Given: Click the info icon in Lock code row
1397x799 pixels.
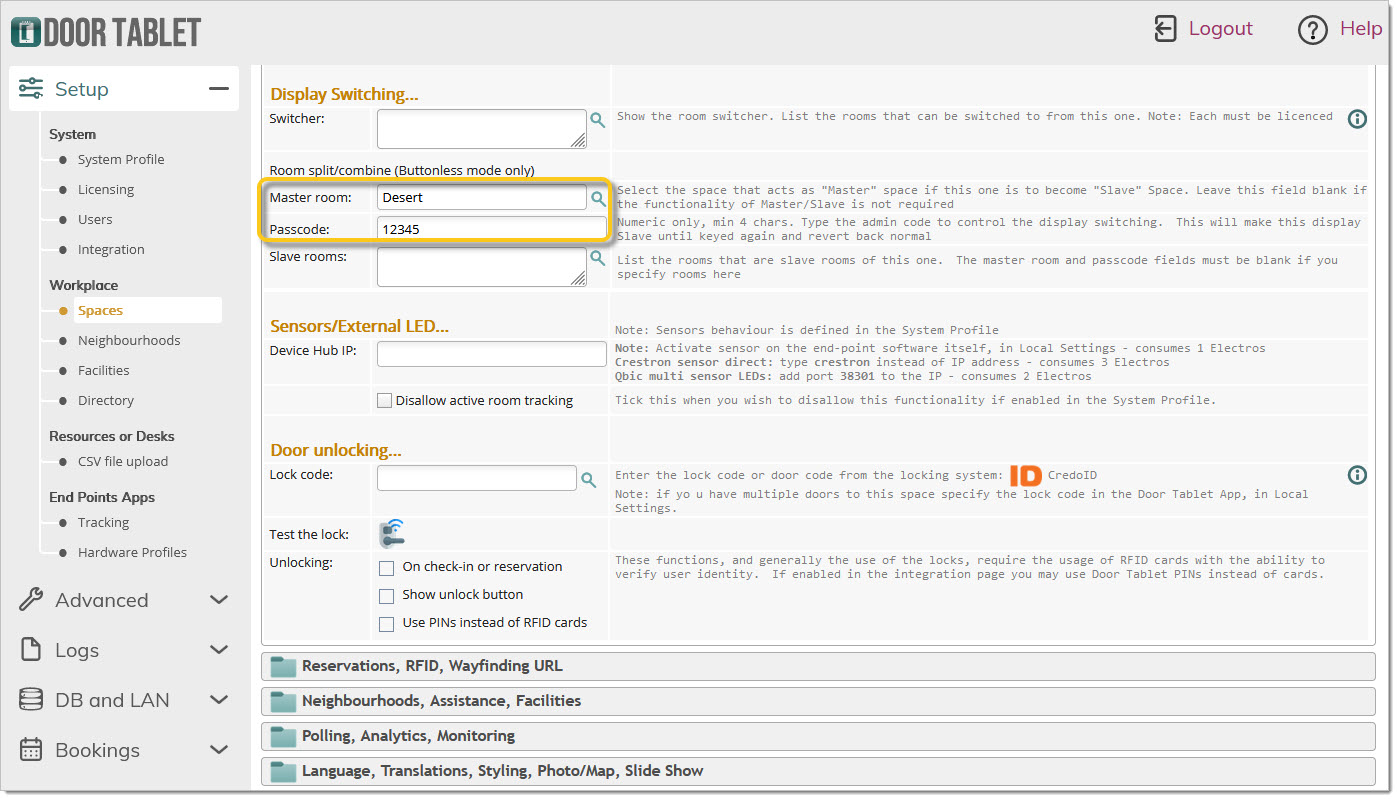Looking at the screenshot, I should (1357, 475).
